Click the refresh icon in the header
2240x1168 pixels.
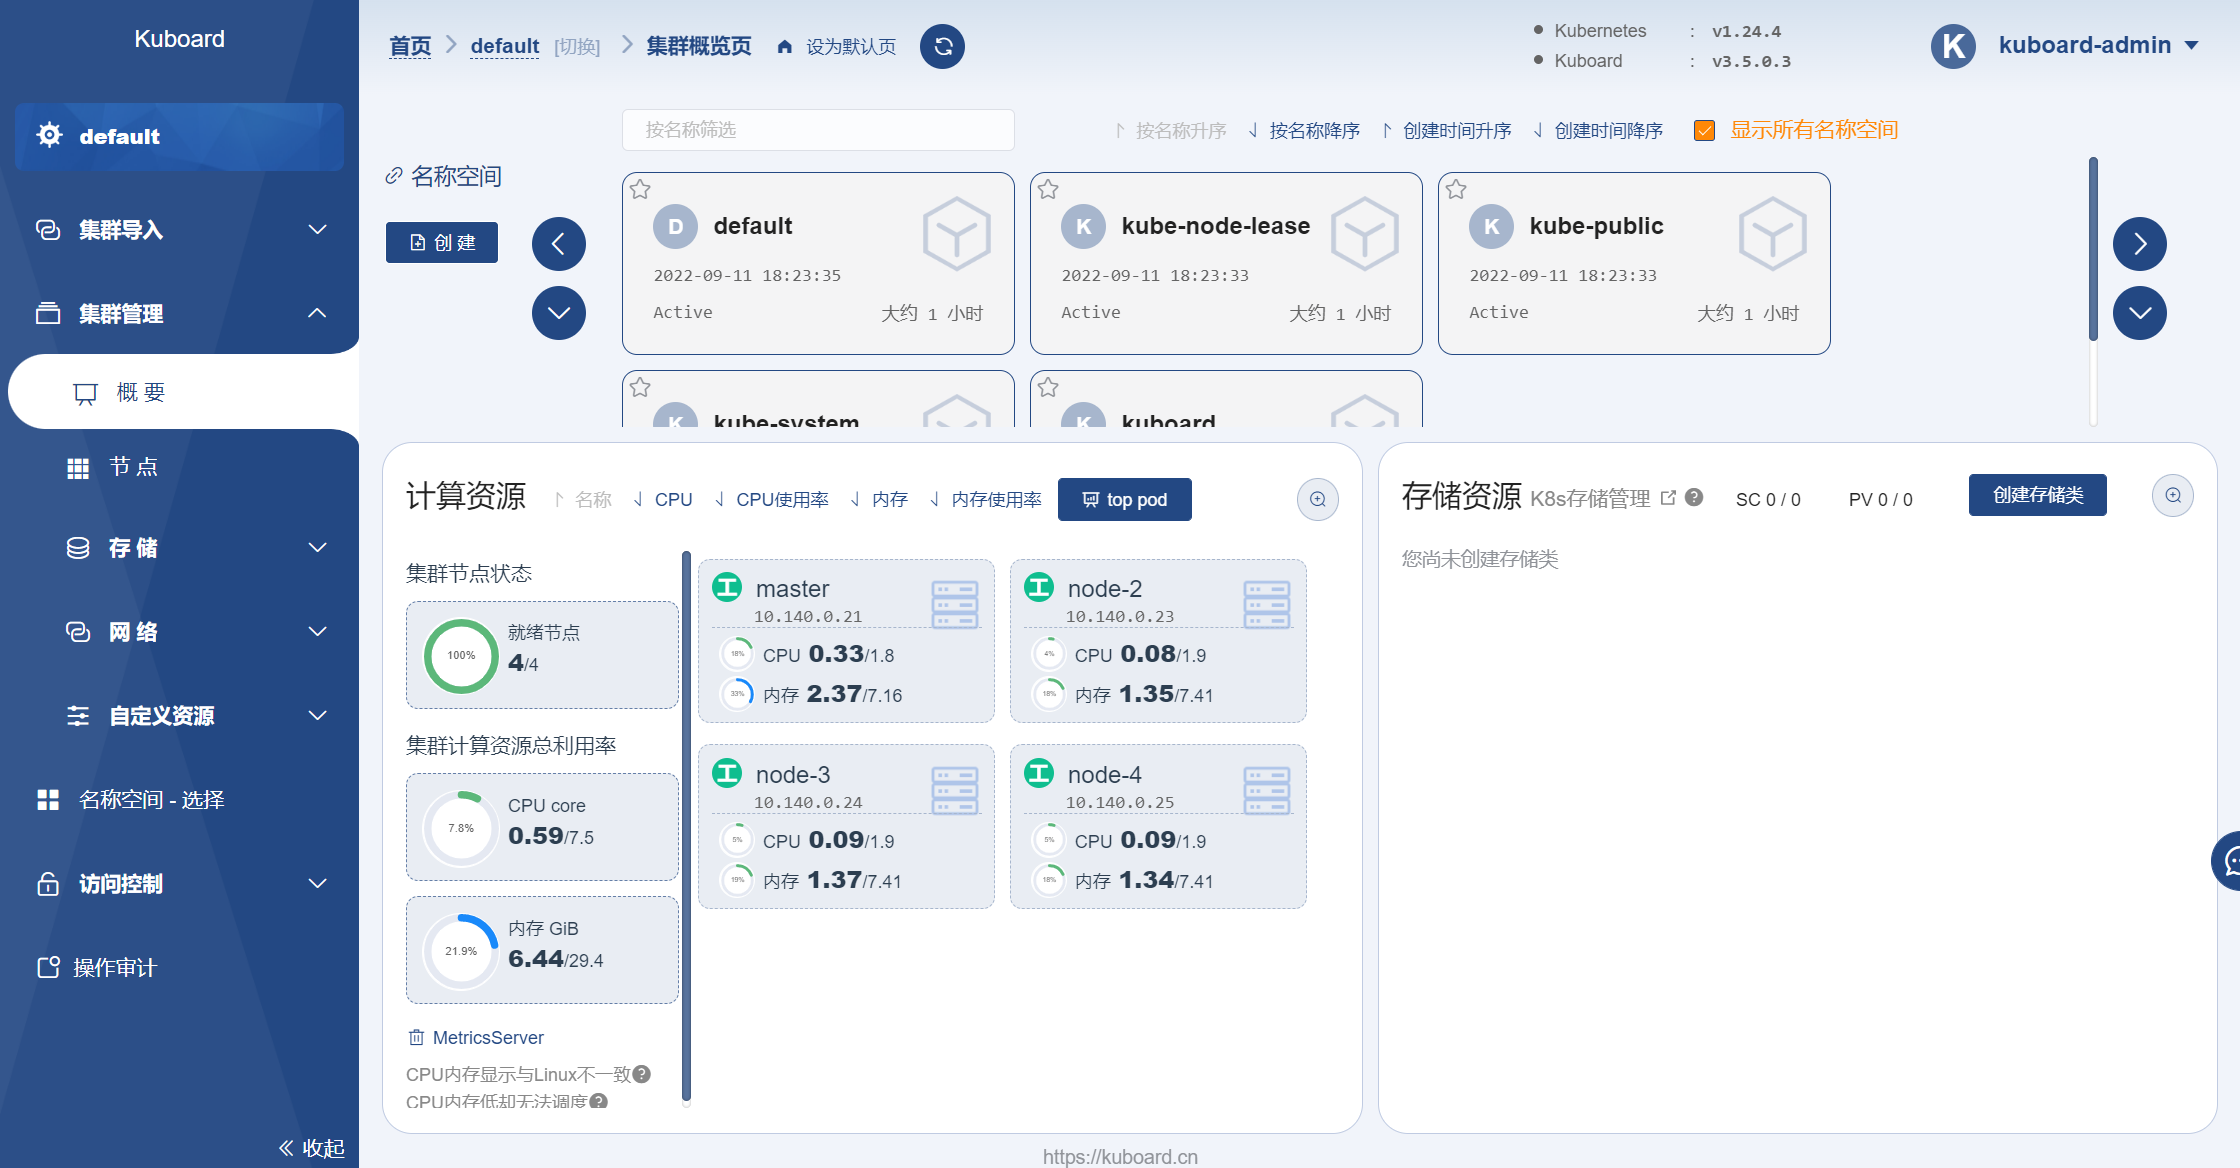point(942,47)
